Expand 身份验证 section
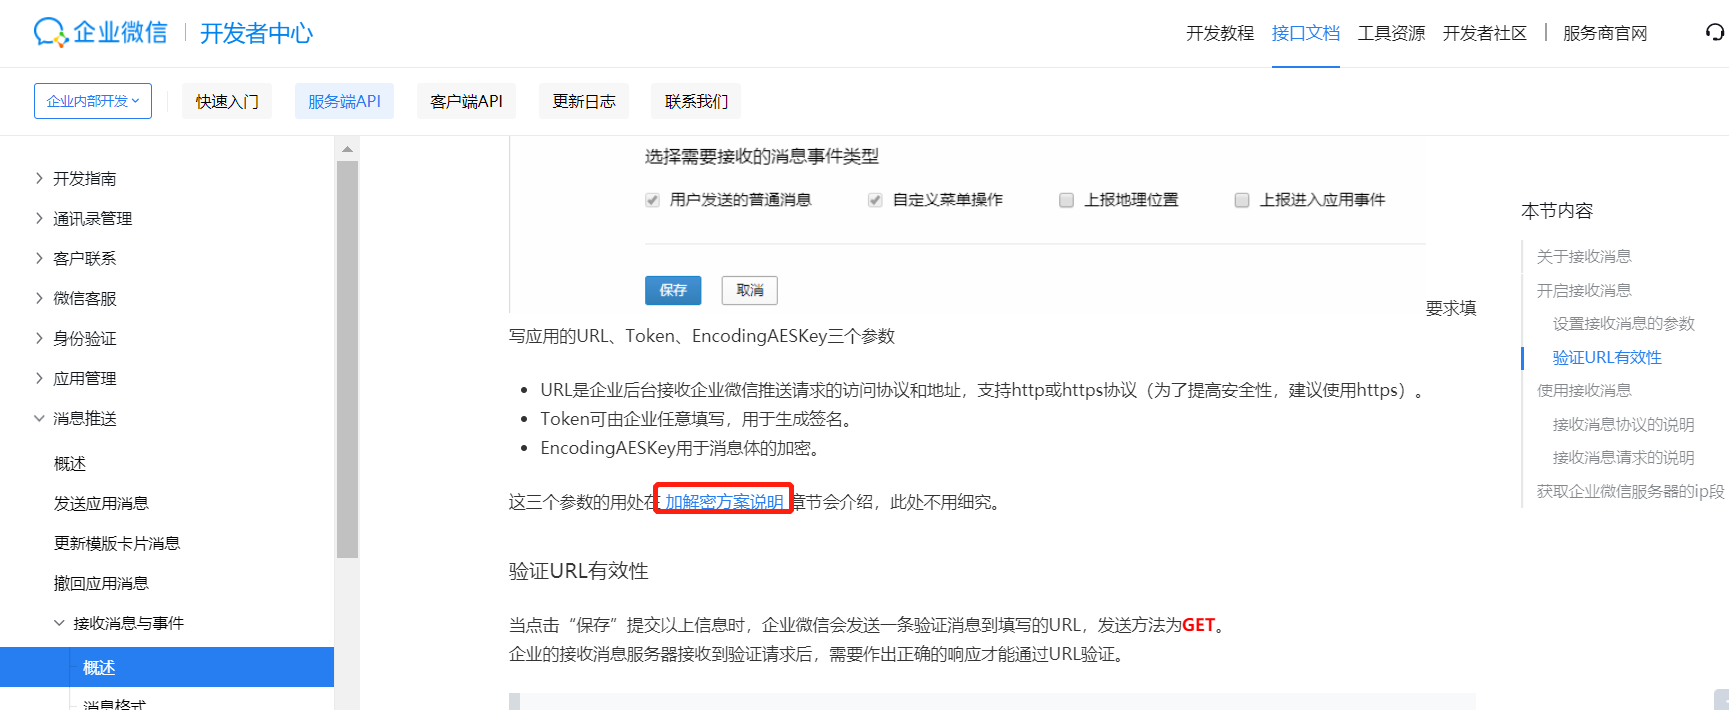This screenshot has width=1729, height=710. (39, 338)
